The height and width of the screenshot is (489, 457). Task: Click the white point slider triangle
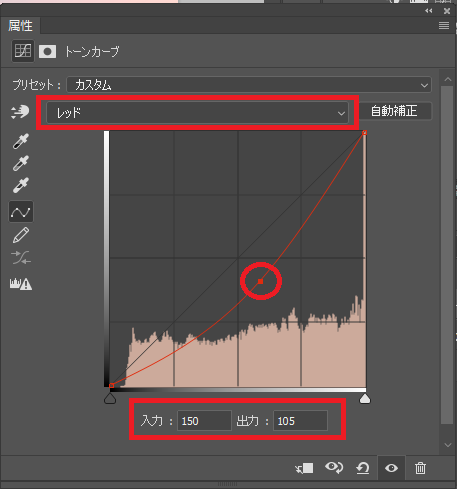tap(365, 399)
